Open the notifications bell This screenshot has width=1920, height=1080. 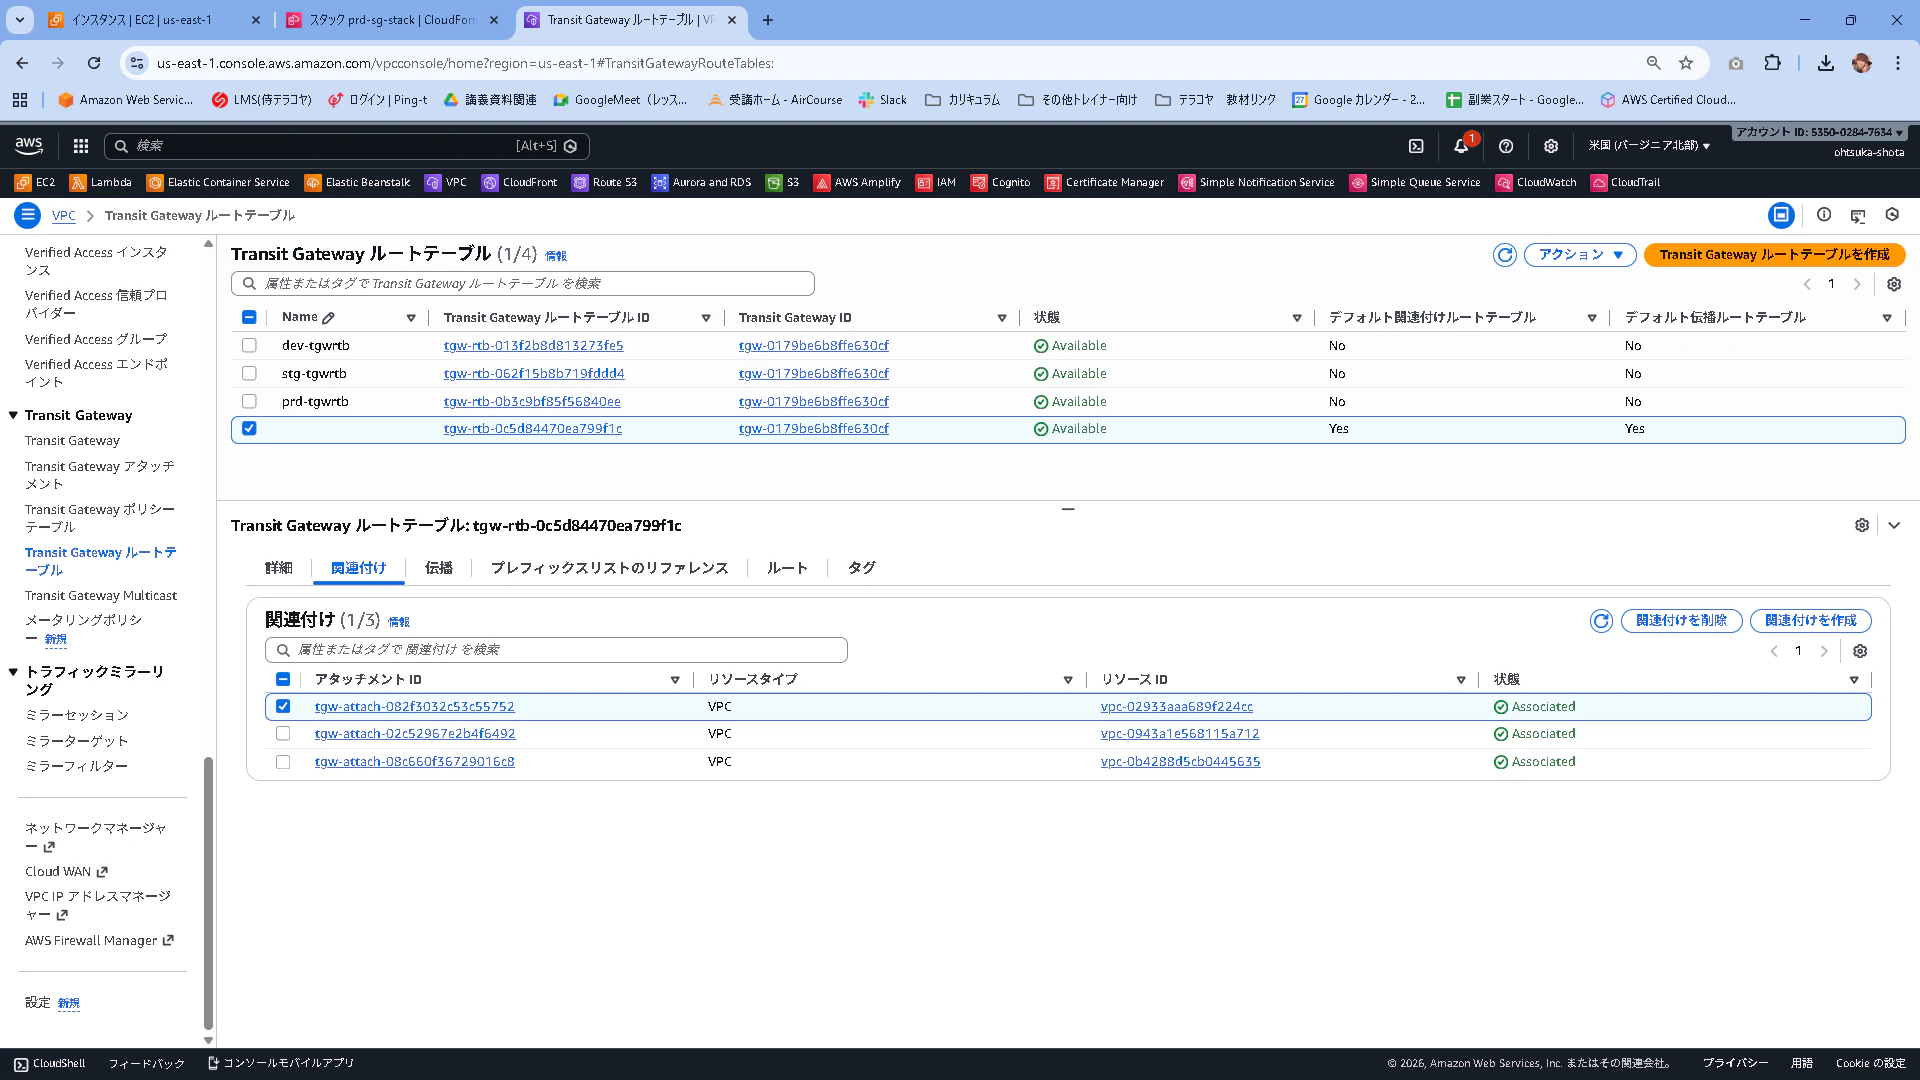point(1461,146)
